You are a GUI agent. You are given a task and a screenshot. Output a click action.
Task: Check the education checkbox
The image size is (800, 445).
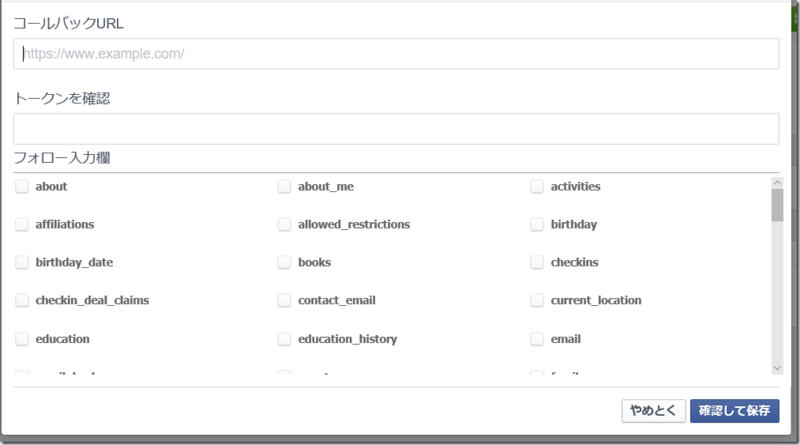22,339
